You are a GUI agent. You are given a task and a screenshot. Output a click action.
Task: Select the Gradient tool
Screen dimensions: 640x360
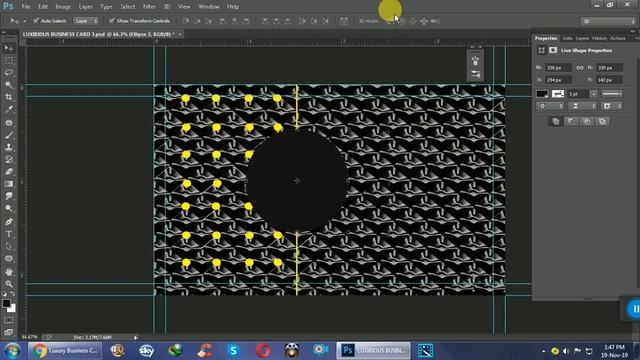[x=9, y=184]
